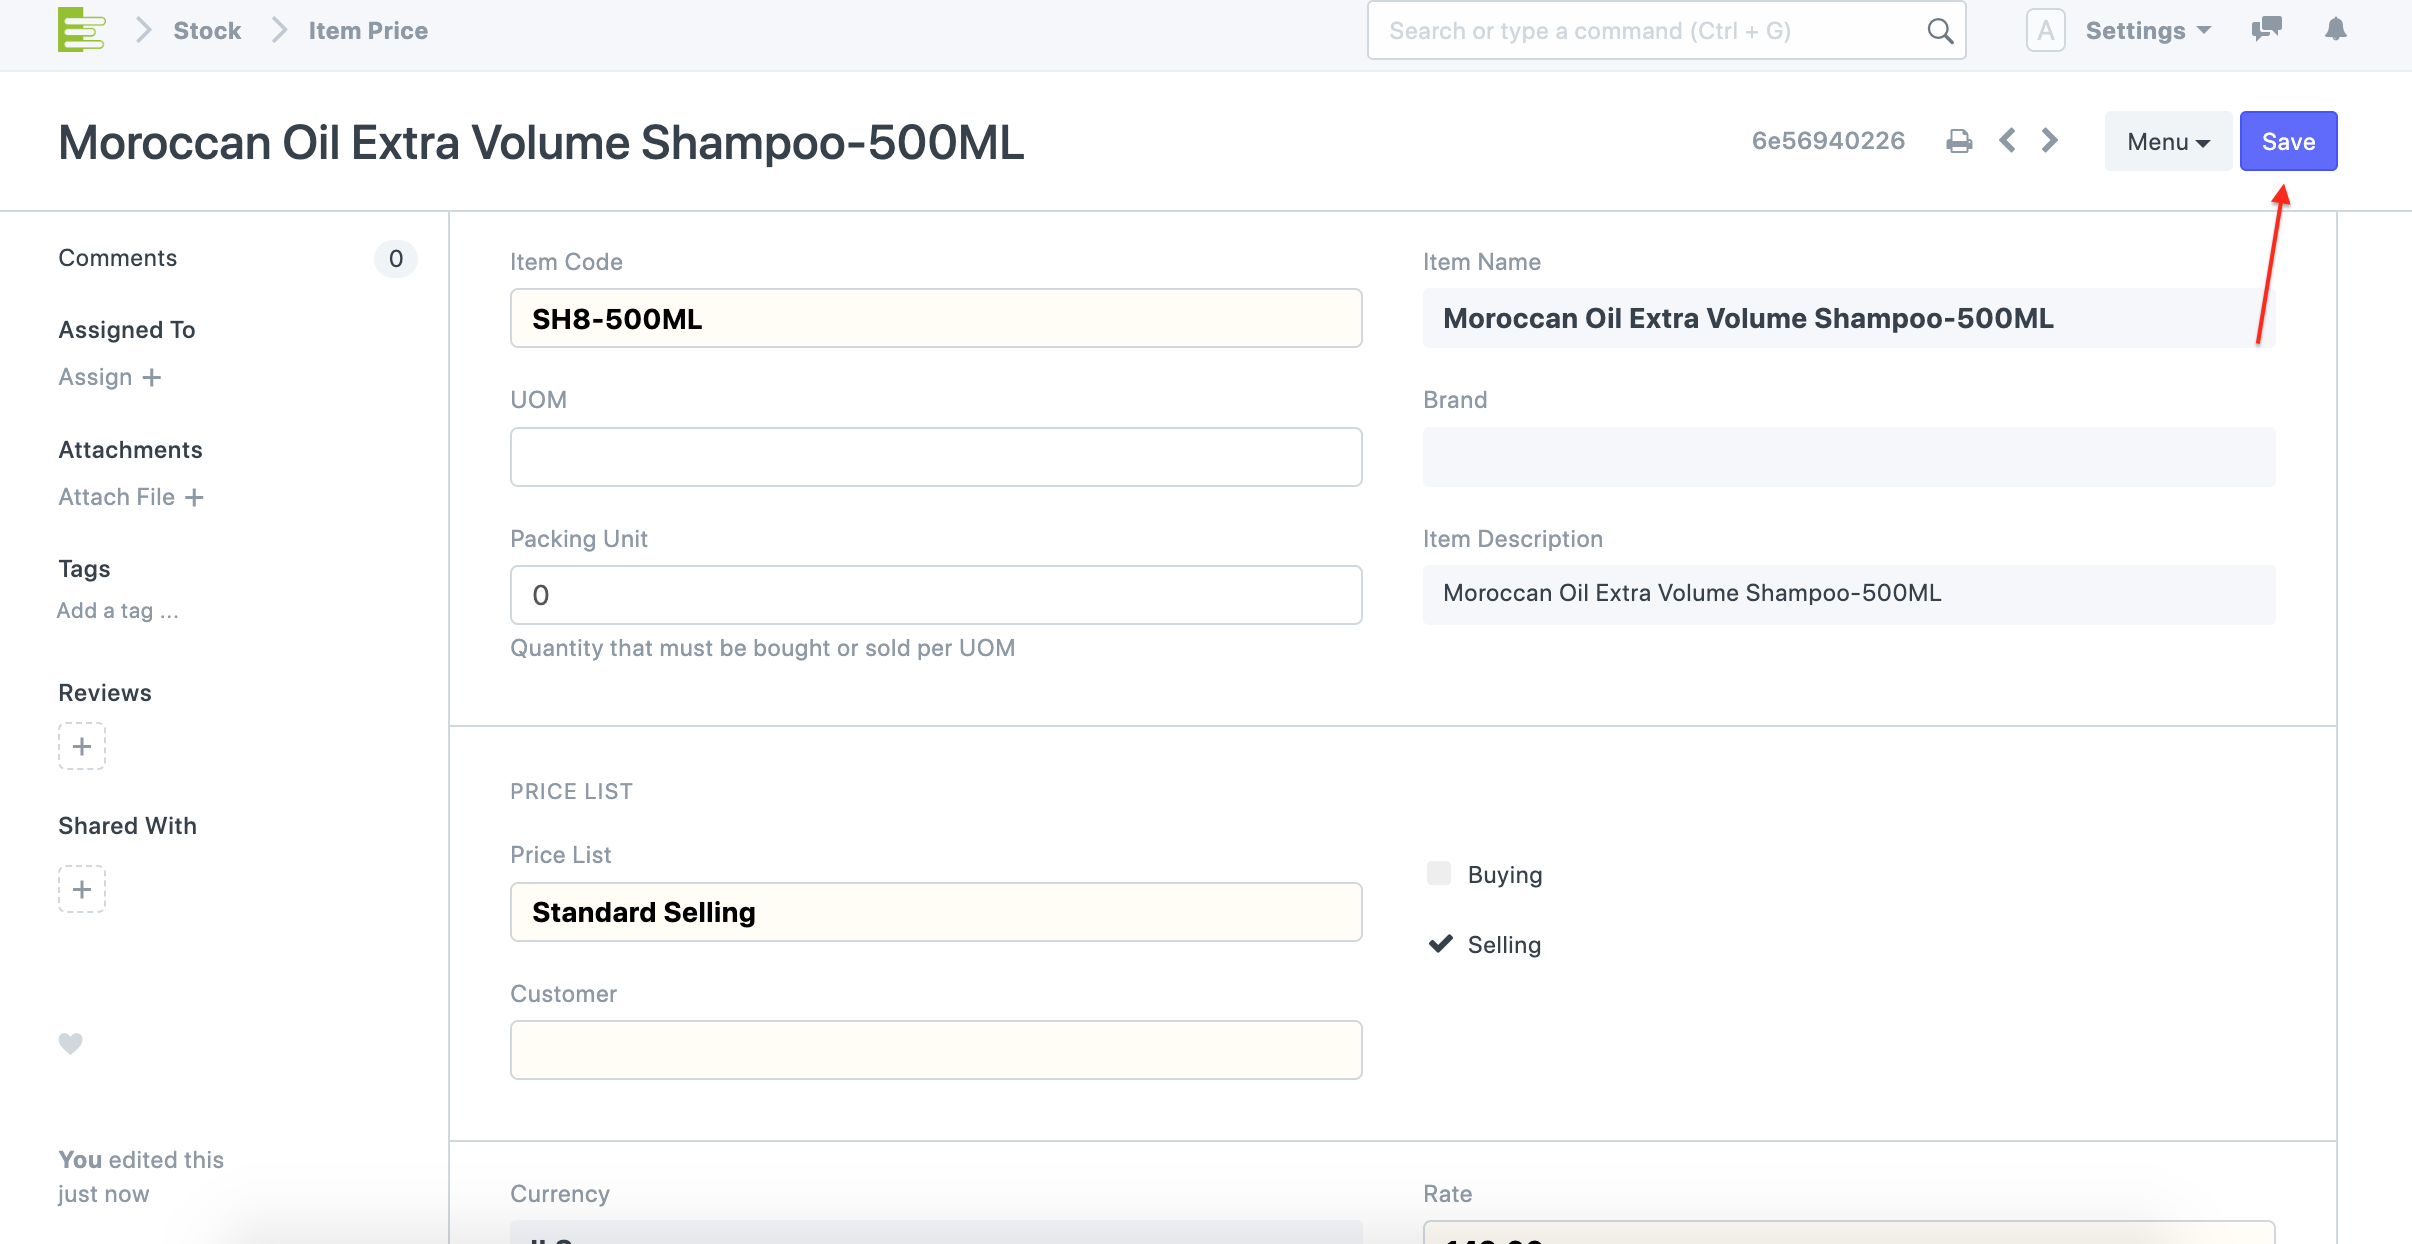Go to Item Price breadcrumb
Screen dimensions: 2412x1244
coord(368,31)
